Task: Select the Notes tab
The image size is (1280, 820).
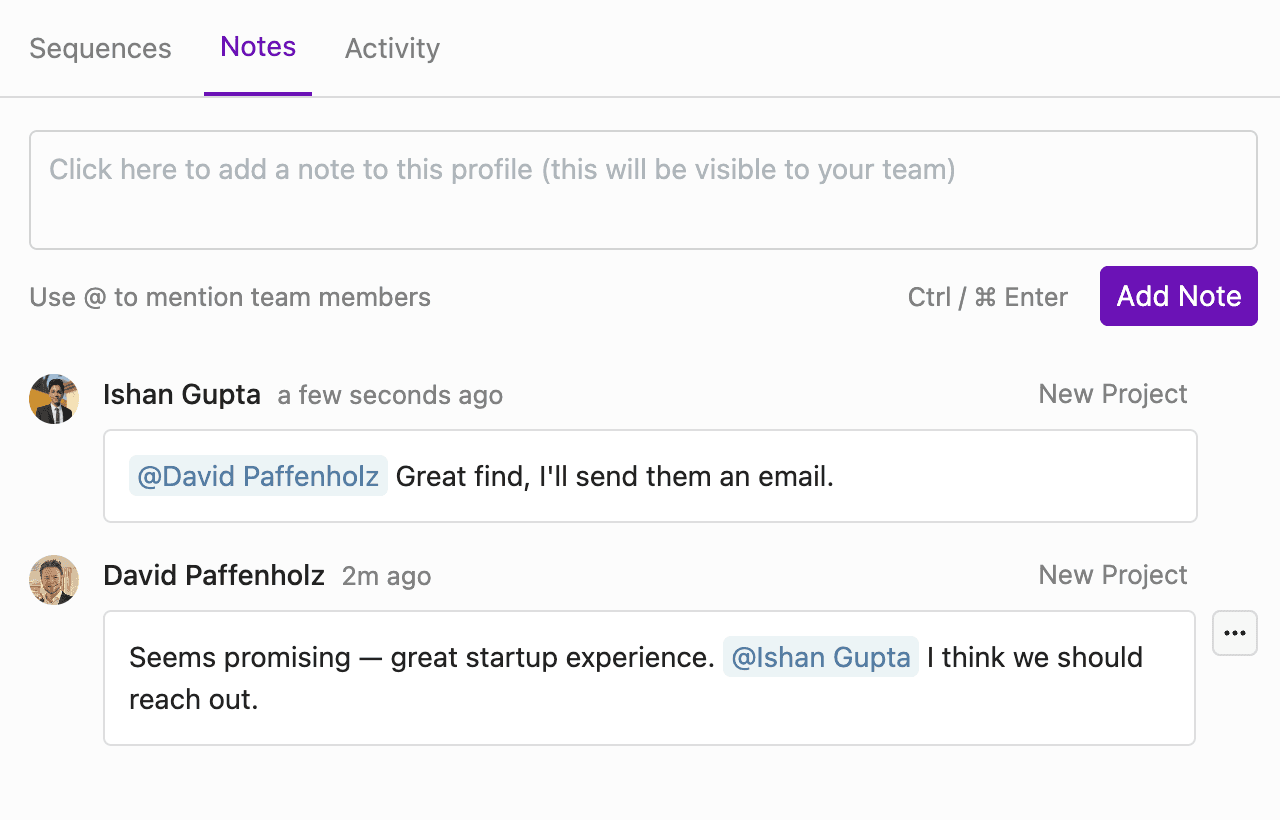Action: [258, 47]
